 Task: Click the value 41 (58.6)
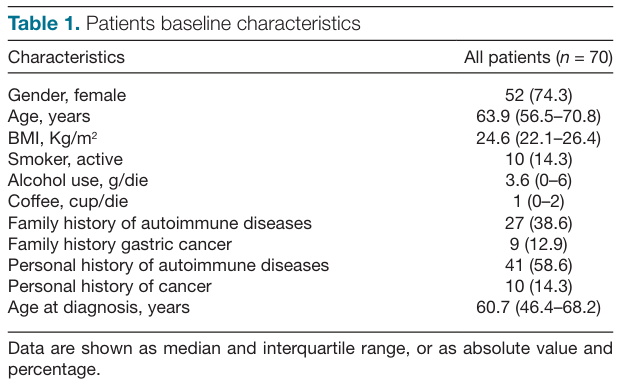point(538,265)
